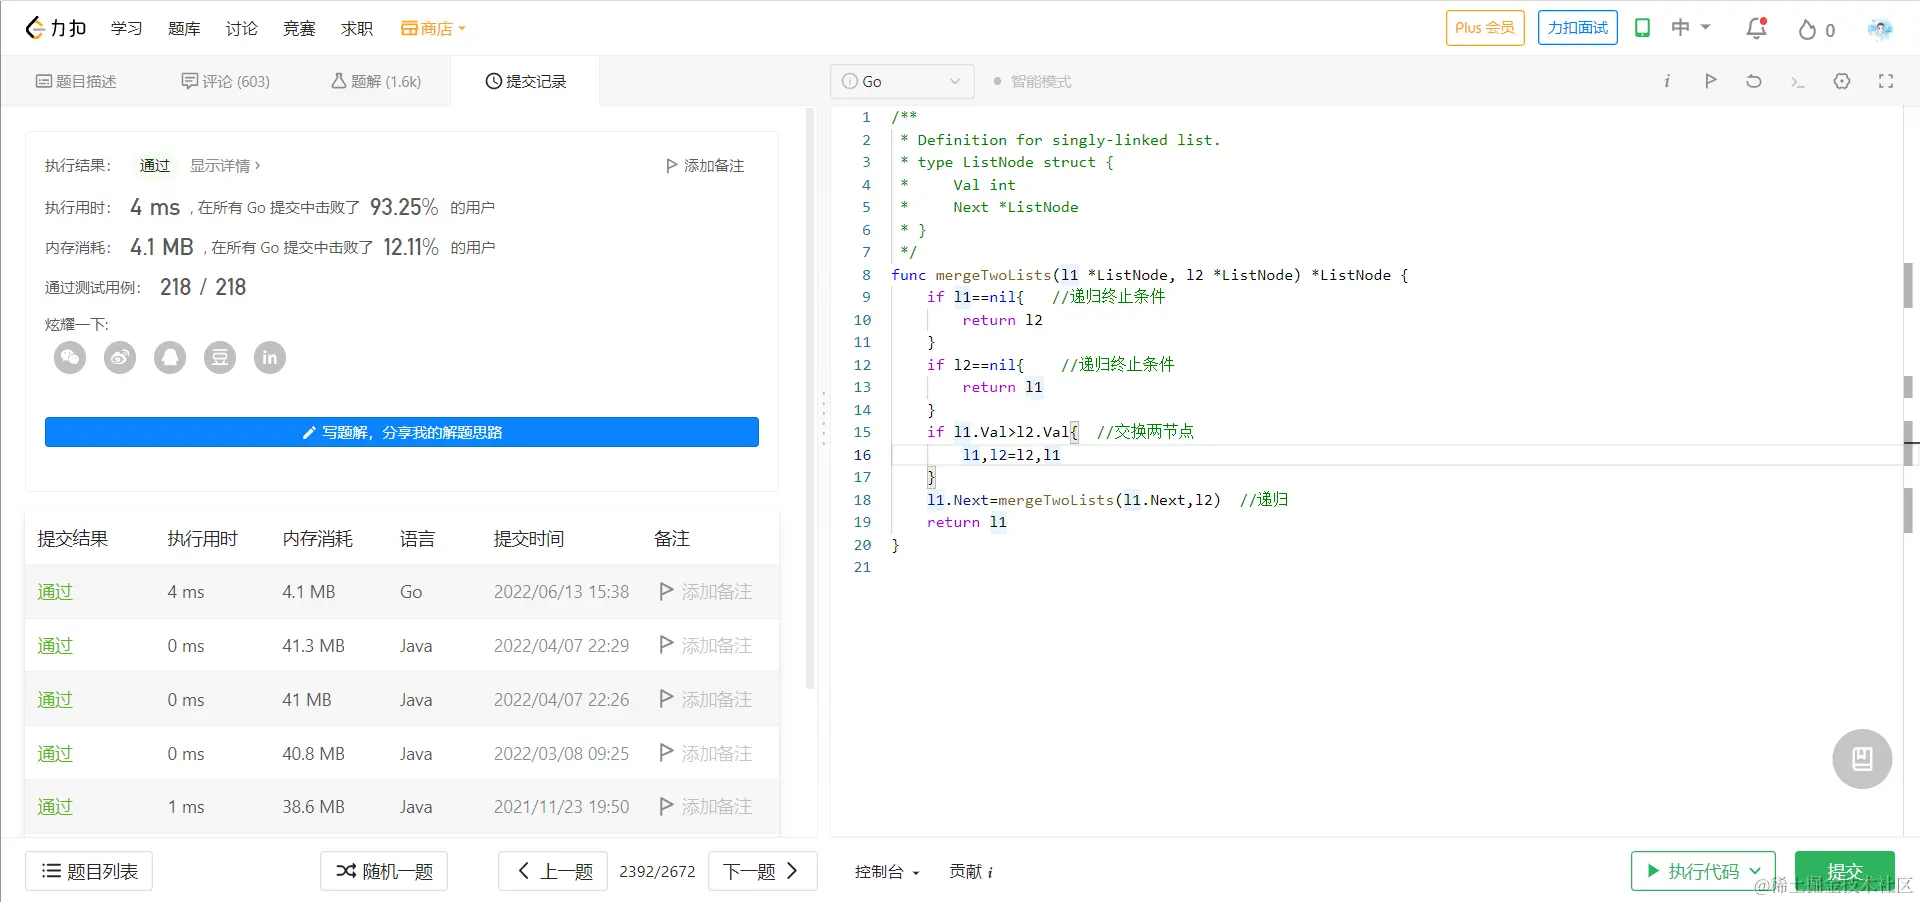Share the result on QQ
Viewport: 1920px width, 902px height.
170,357
